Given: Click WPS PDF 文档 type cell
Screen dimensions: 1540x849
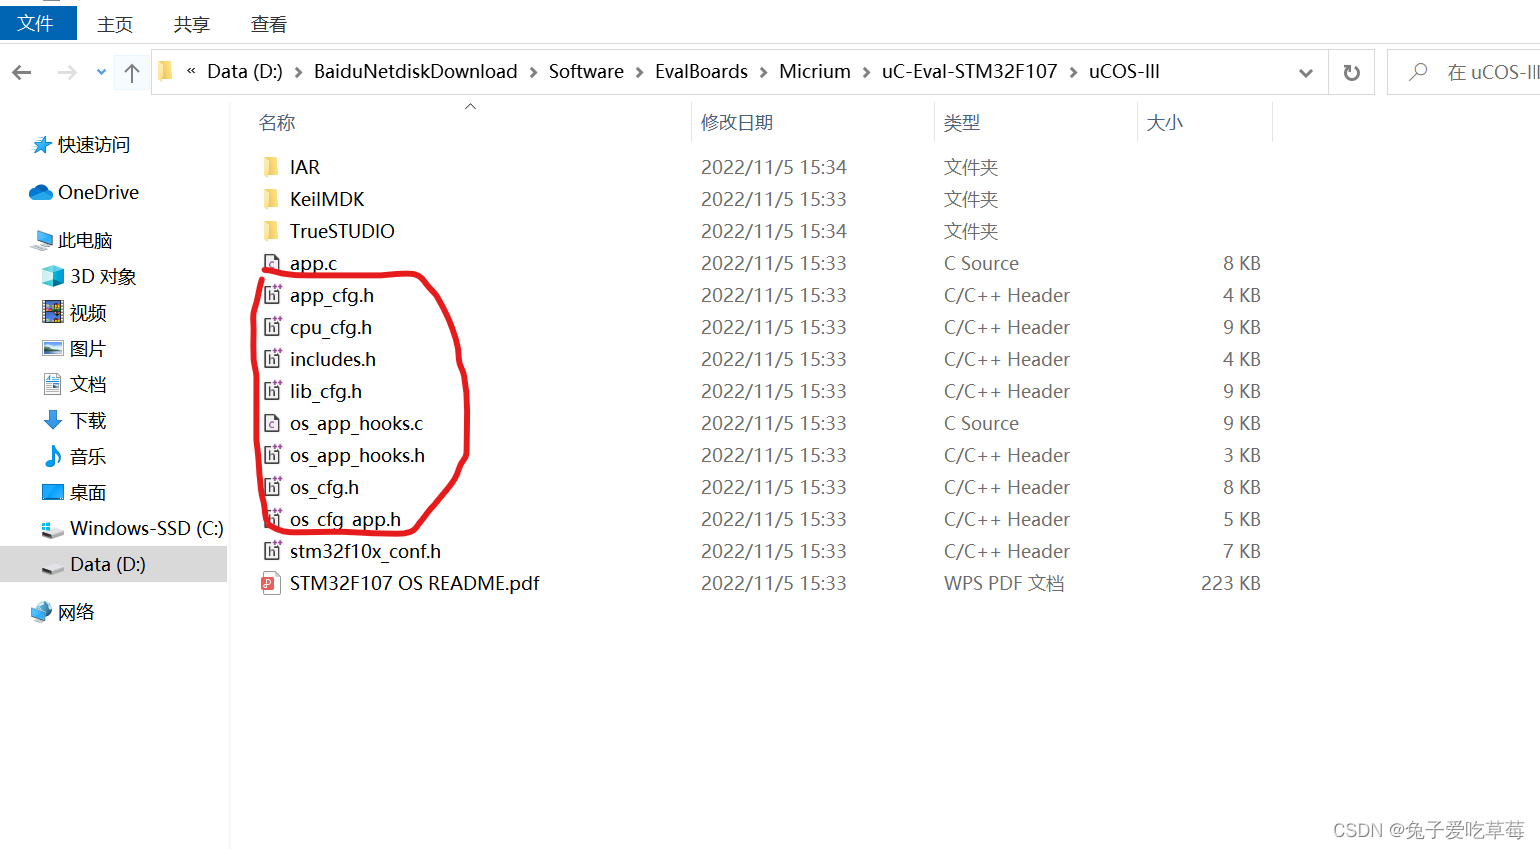Looking at the screenshot, I should (x=1004, y=583).
